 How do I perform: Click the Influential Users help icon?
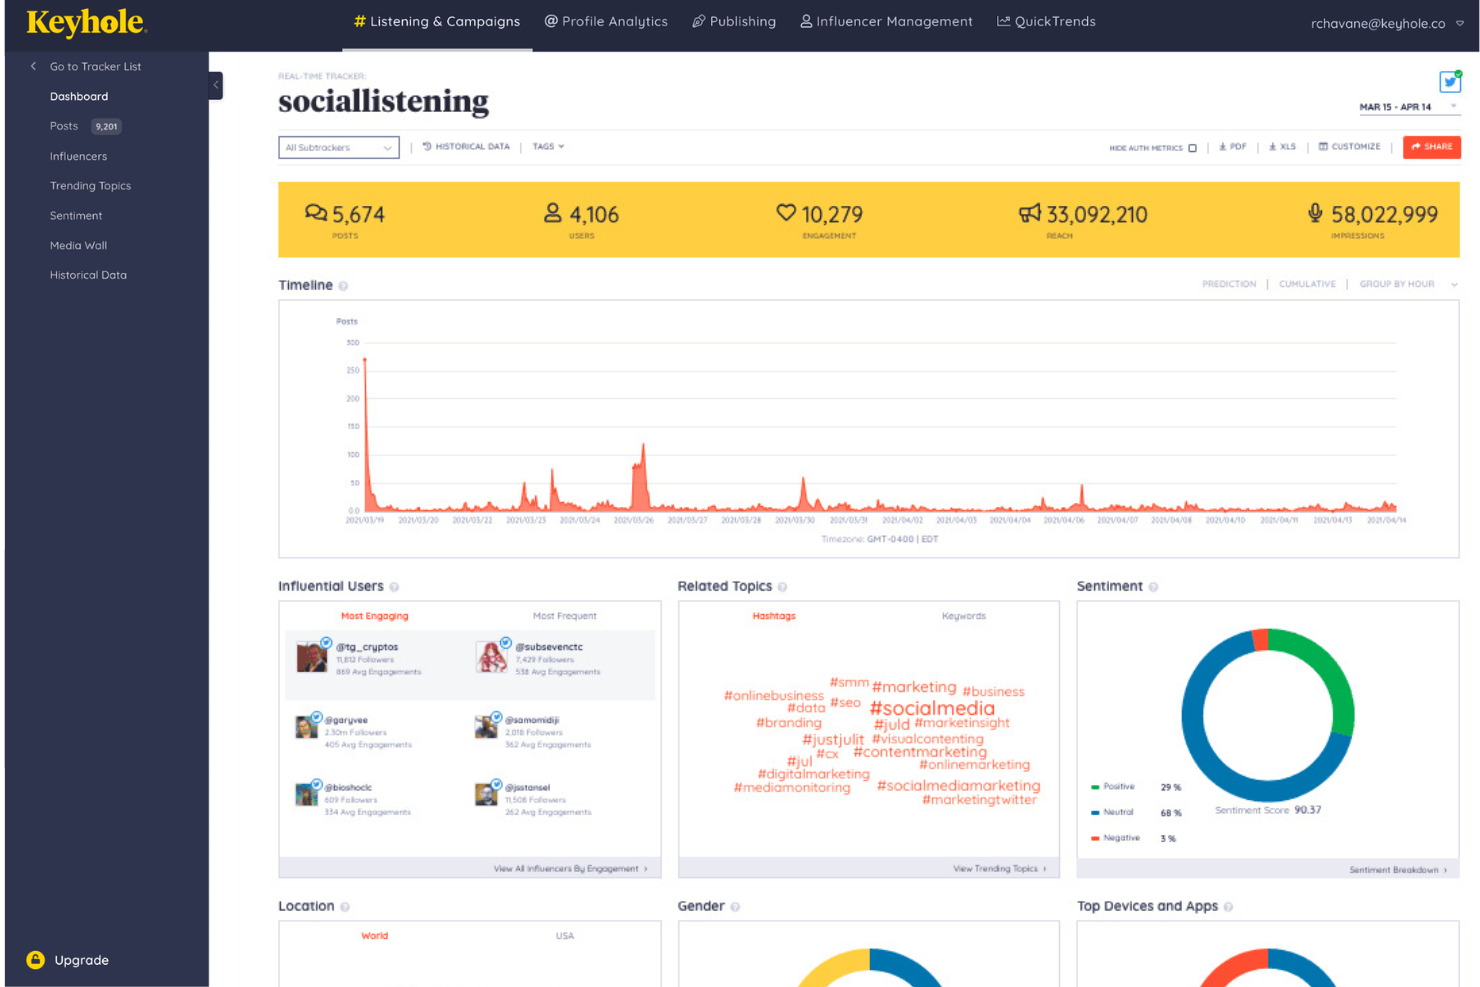pos(394,587)
